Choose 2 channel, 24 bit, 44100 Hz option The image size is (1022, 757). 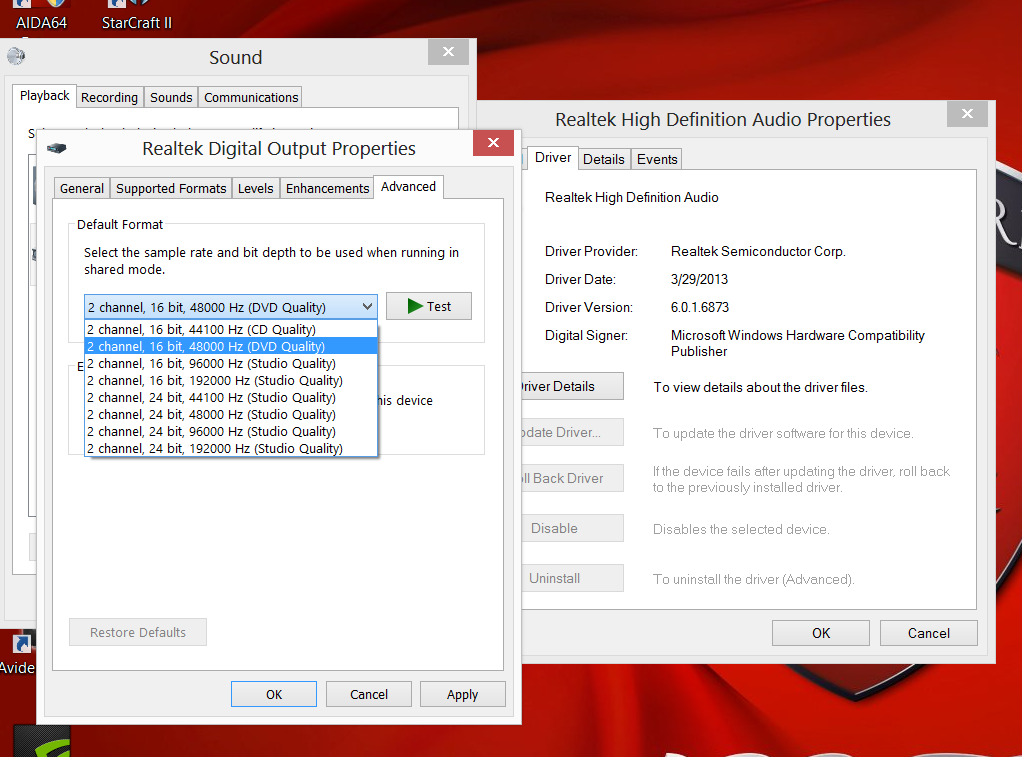coord(231,397)
